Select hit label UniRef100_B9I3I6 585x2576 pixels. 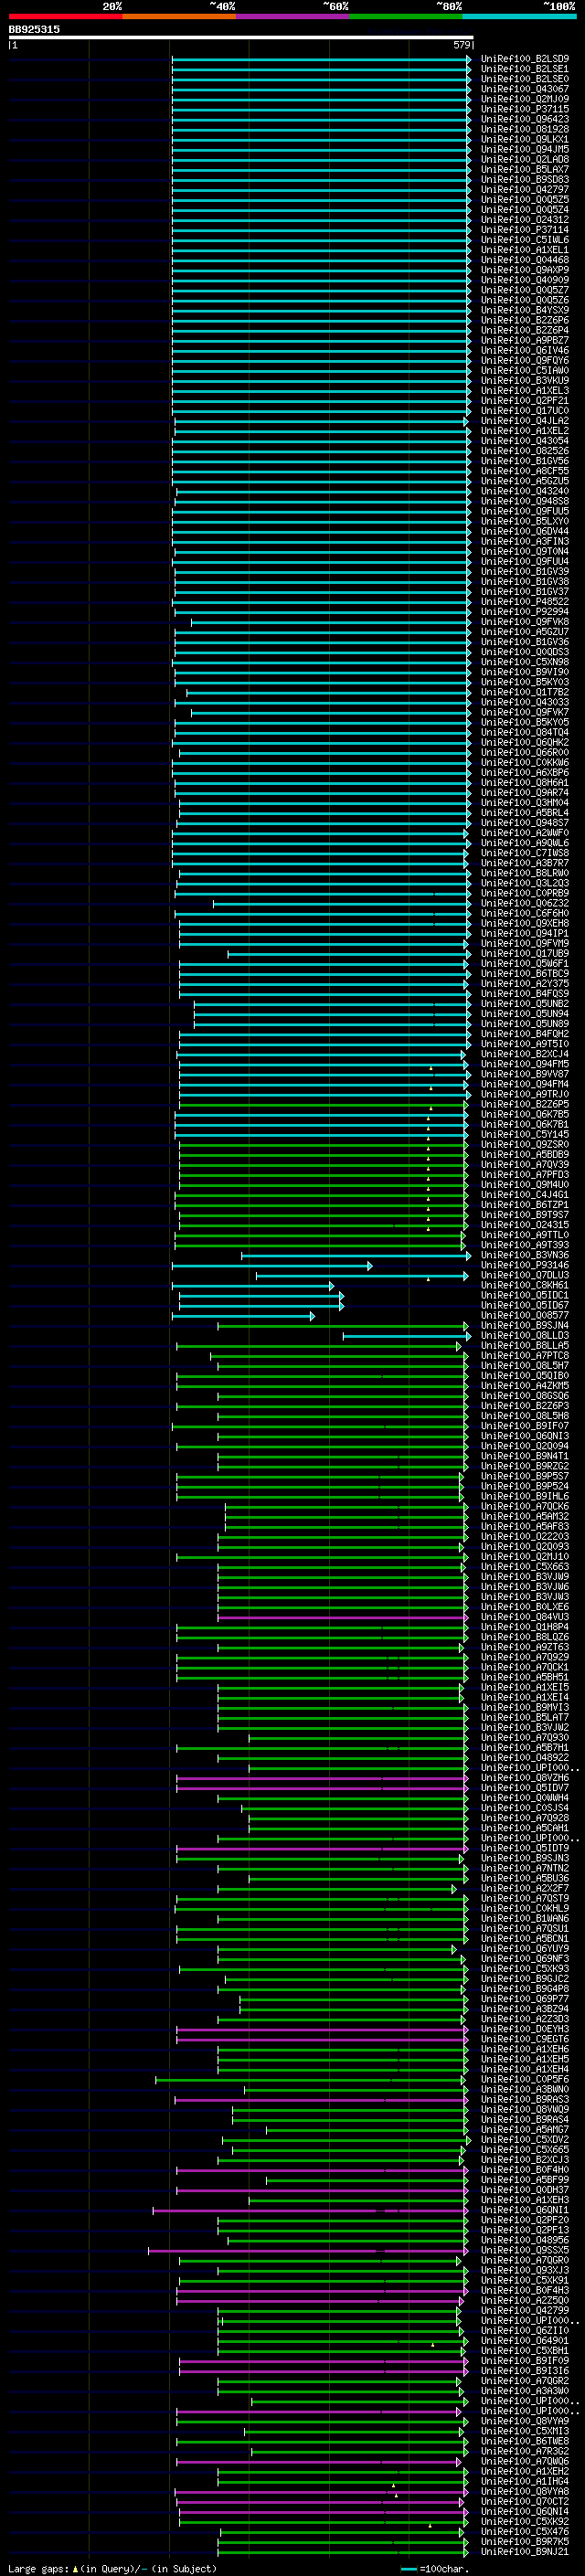click(525, 2370)
